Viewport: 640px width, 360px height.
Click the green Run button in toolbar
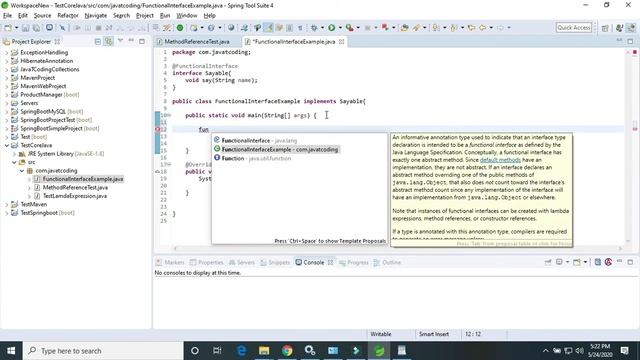pyautogui.click(x=331, y=28)
